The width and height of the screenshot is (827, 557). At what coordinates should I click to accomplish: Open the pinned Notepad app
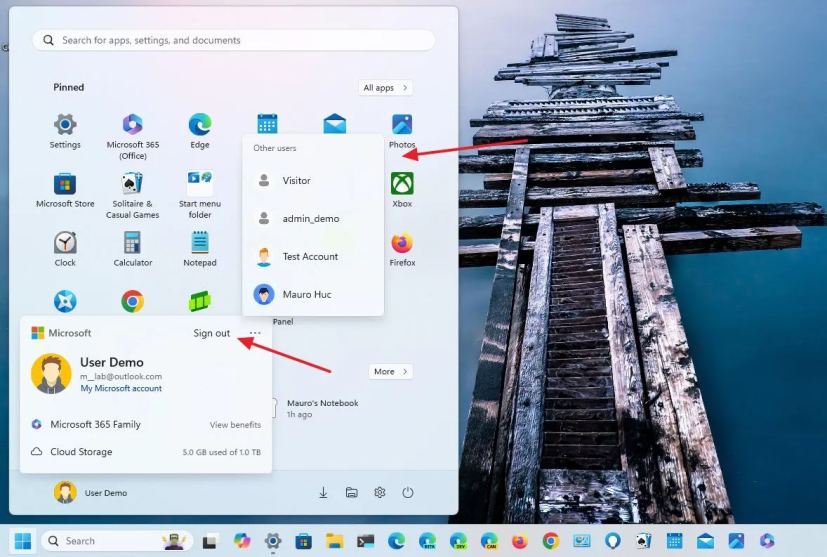click(x=200, y=249)
